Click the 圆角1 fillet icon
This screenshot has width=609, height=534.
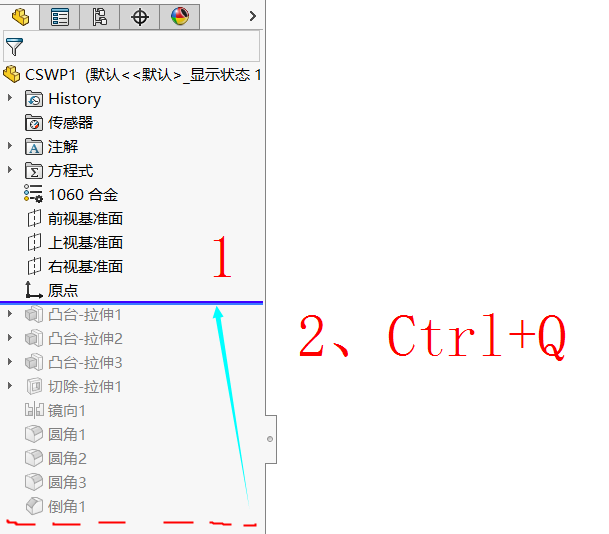34,434
